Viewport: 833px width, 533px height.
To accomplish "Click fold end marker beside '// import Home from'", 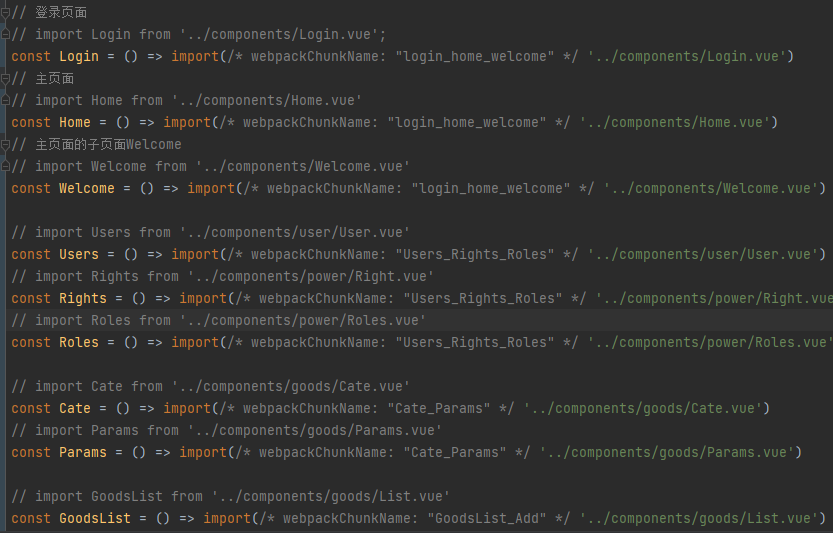I will (x=5, y=100).
